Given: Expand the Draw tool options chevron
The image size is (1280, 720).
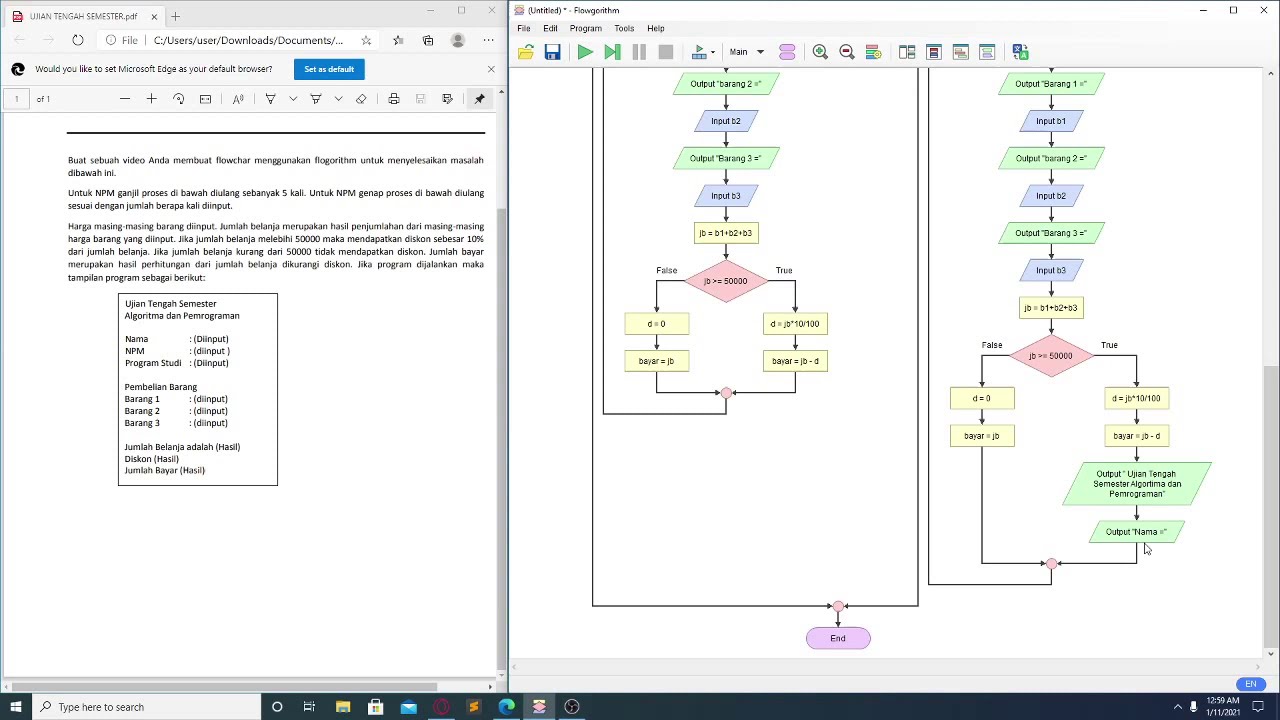Looking at the screenshot, I should click(x=293, y=99).
